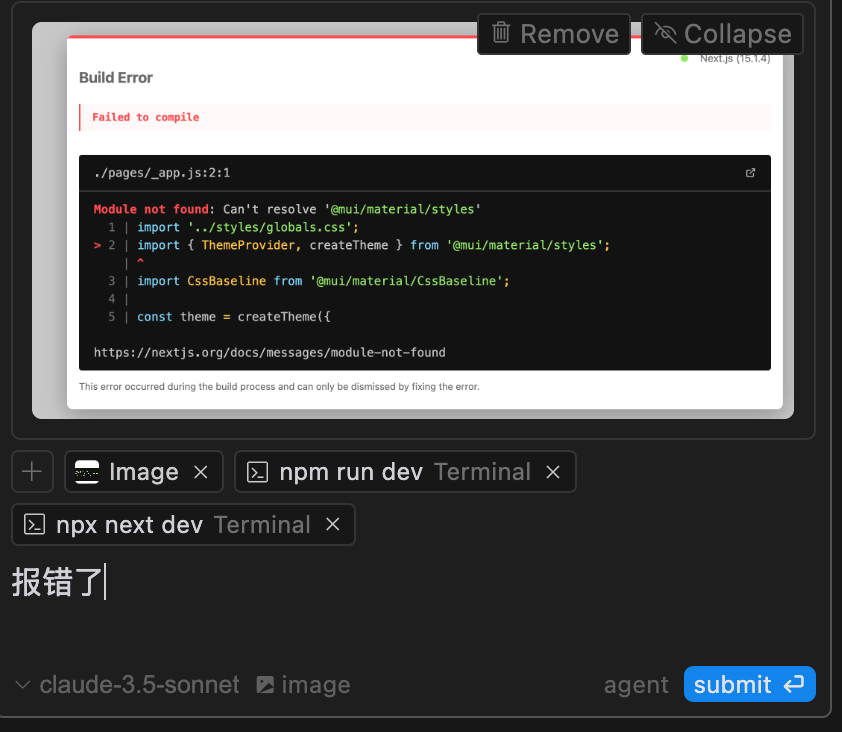The width and height of the screenshot is (842, 732).
Task: Toggle agent mode
Action: tap(636, 685)
